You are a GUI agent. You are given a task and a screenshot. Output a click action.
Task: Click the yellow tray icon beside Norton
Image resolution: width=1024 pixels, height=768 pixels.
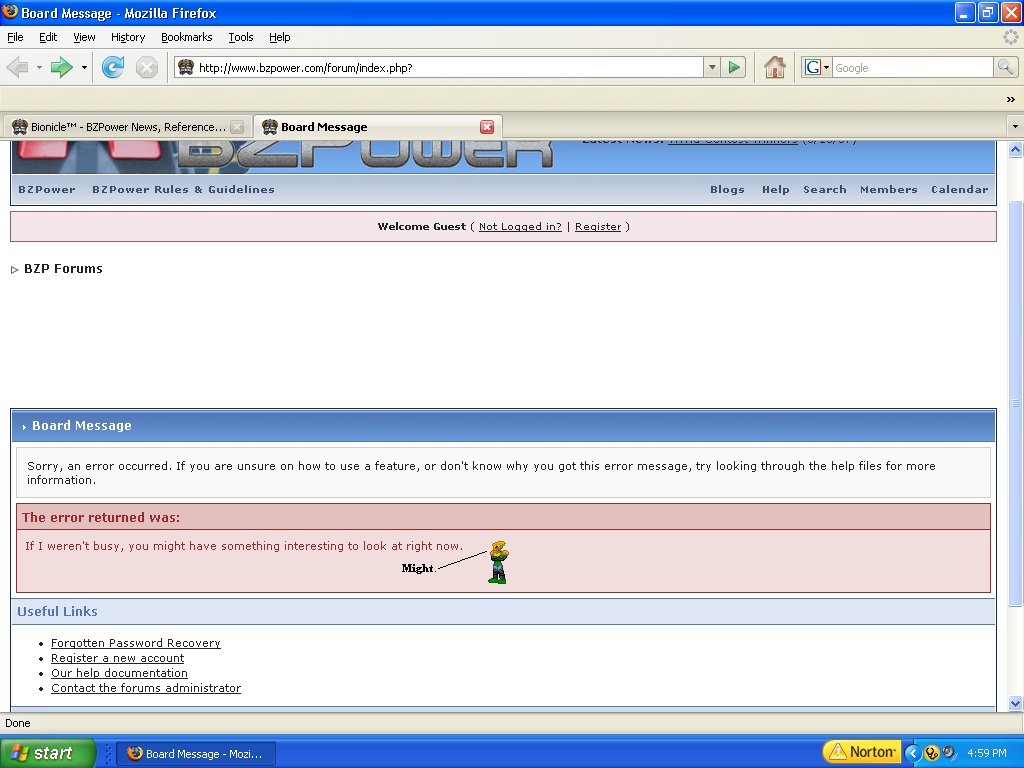[931, 753]
